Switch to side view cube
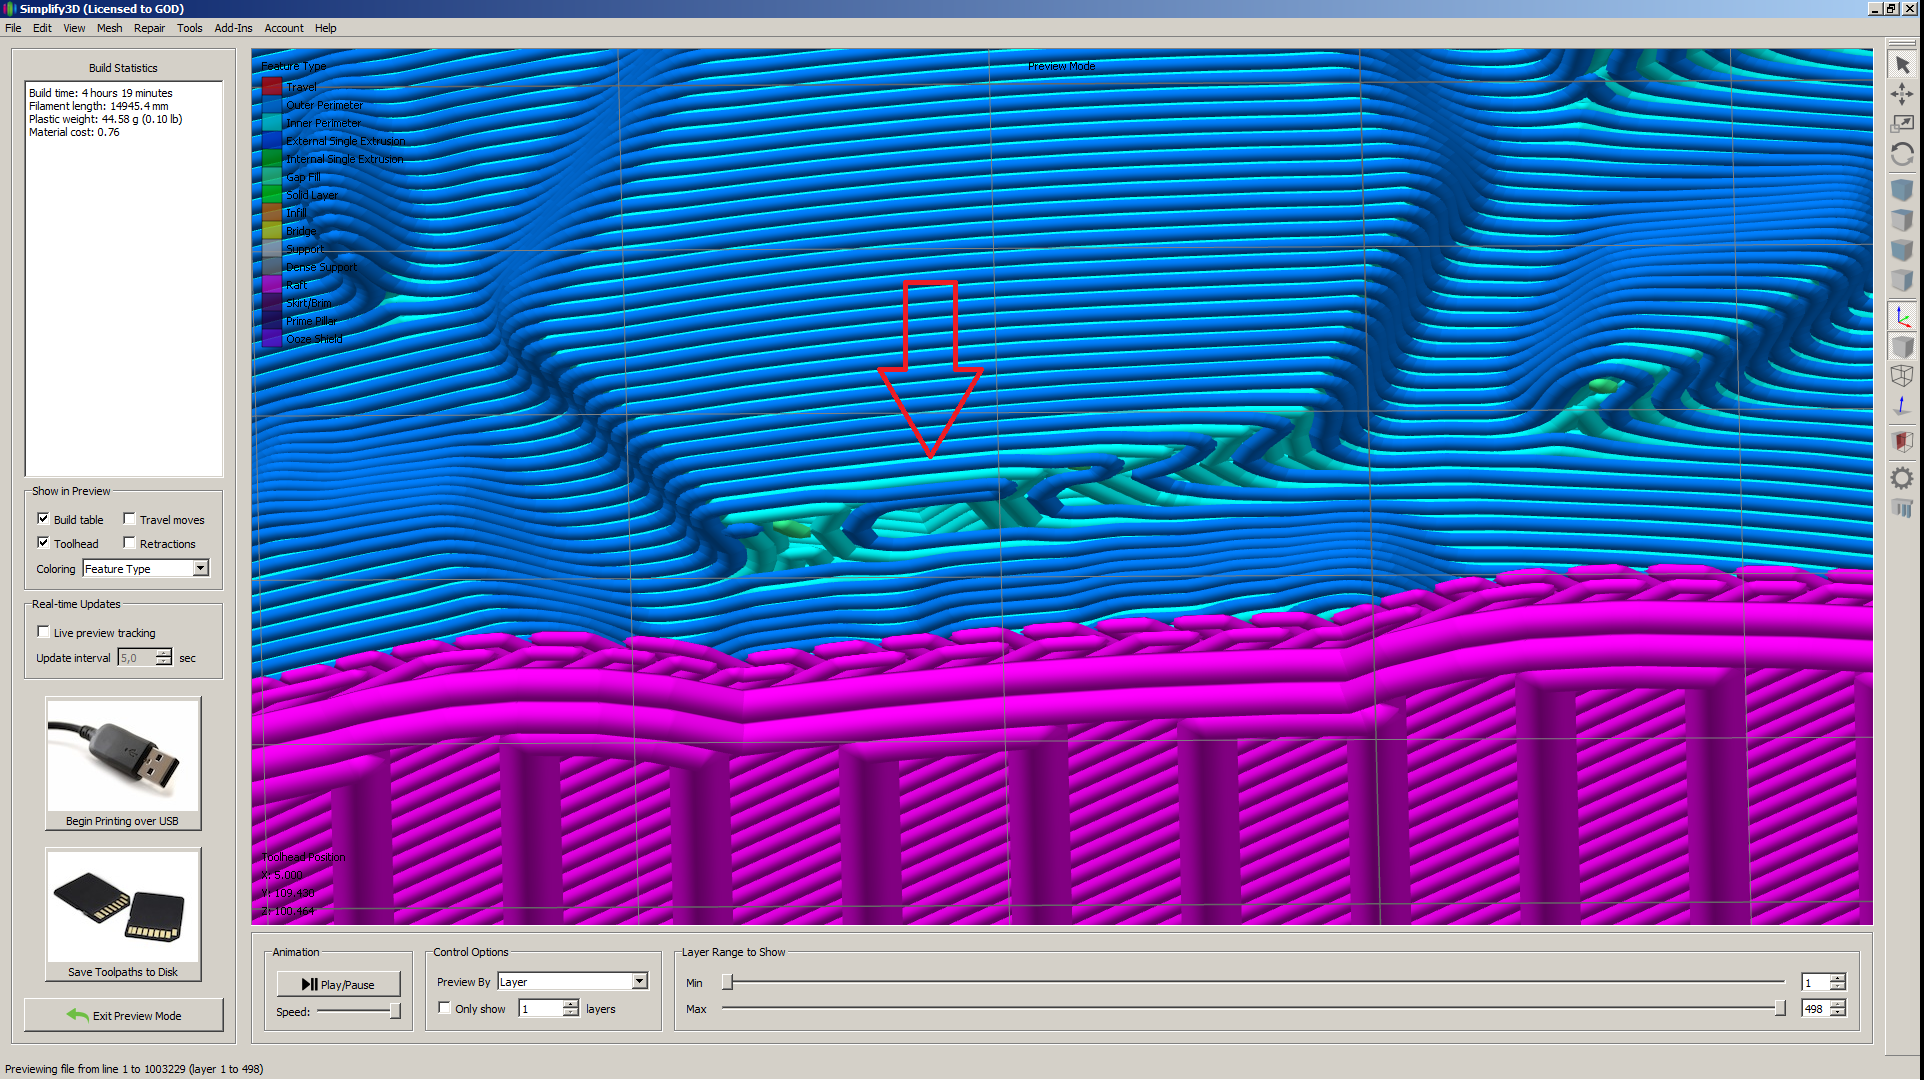The image size is (1924, 1080). coord(1902,279)
